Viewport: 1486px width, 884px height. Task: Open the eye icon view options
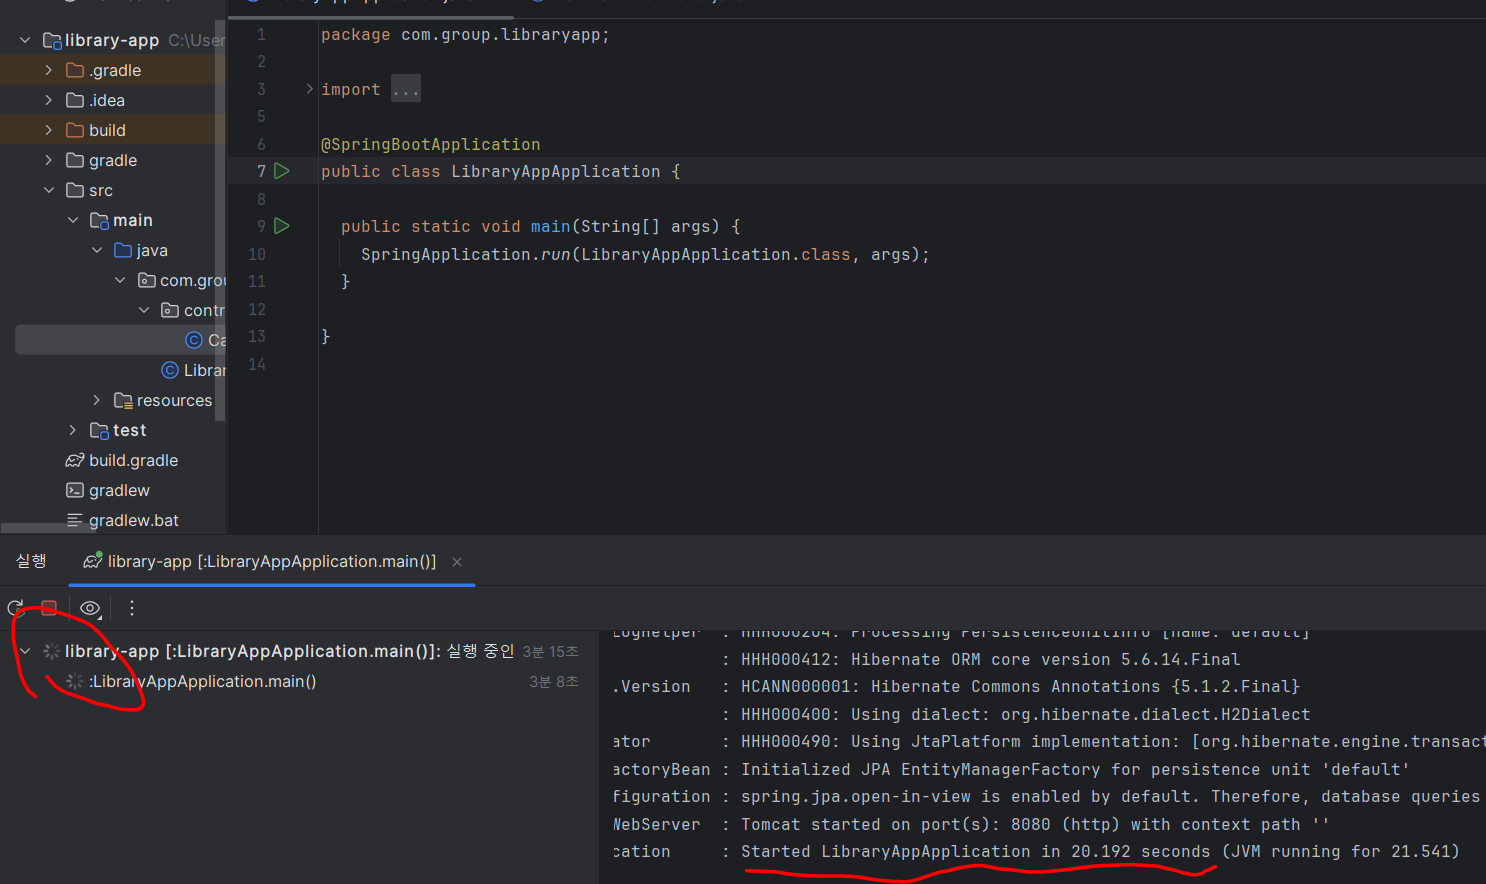coord(90,608)
